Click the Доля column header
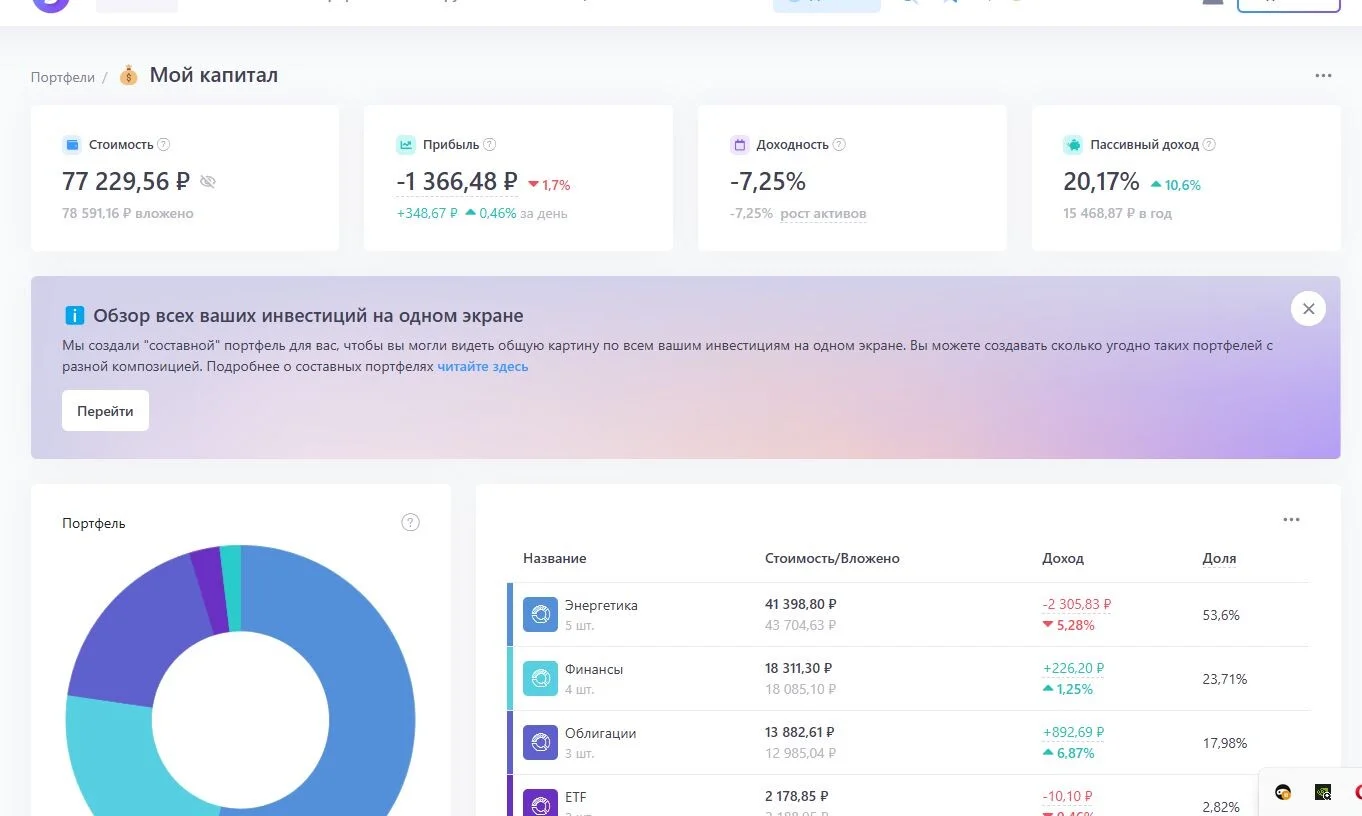The width and height of the screenshot is (1362, 816). tap(1219, 558)
